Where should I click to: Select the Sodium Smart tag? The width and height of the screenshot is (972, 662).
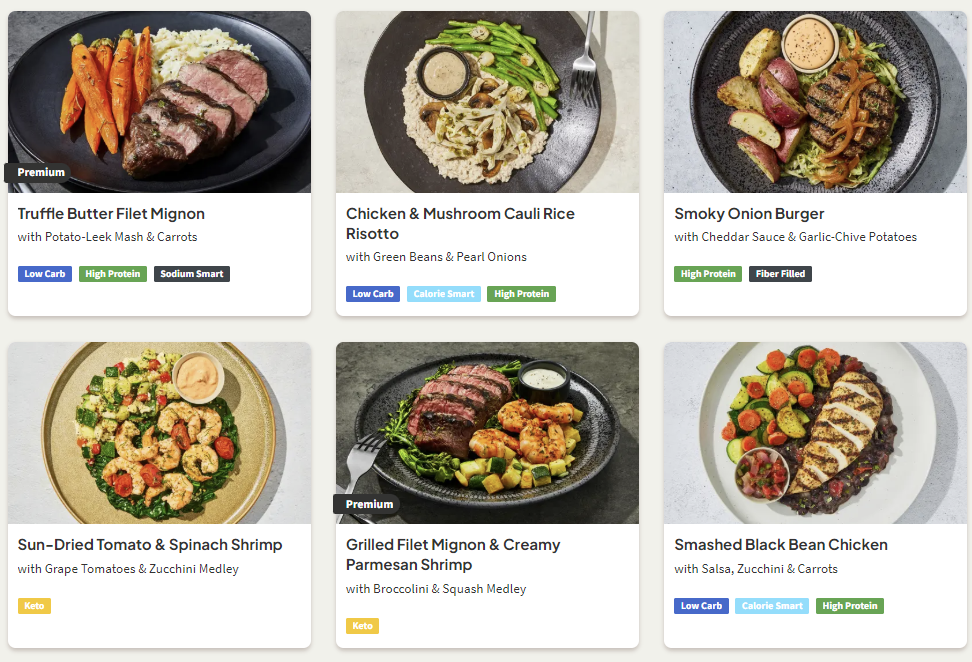click(x=192, y=274)
